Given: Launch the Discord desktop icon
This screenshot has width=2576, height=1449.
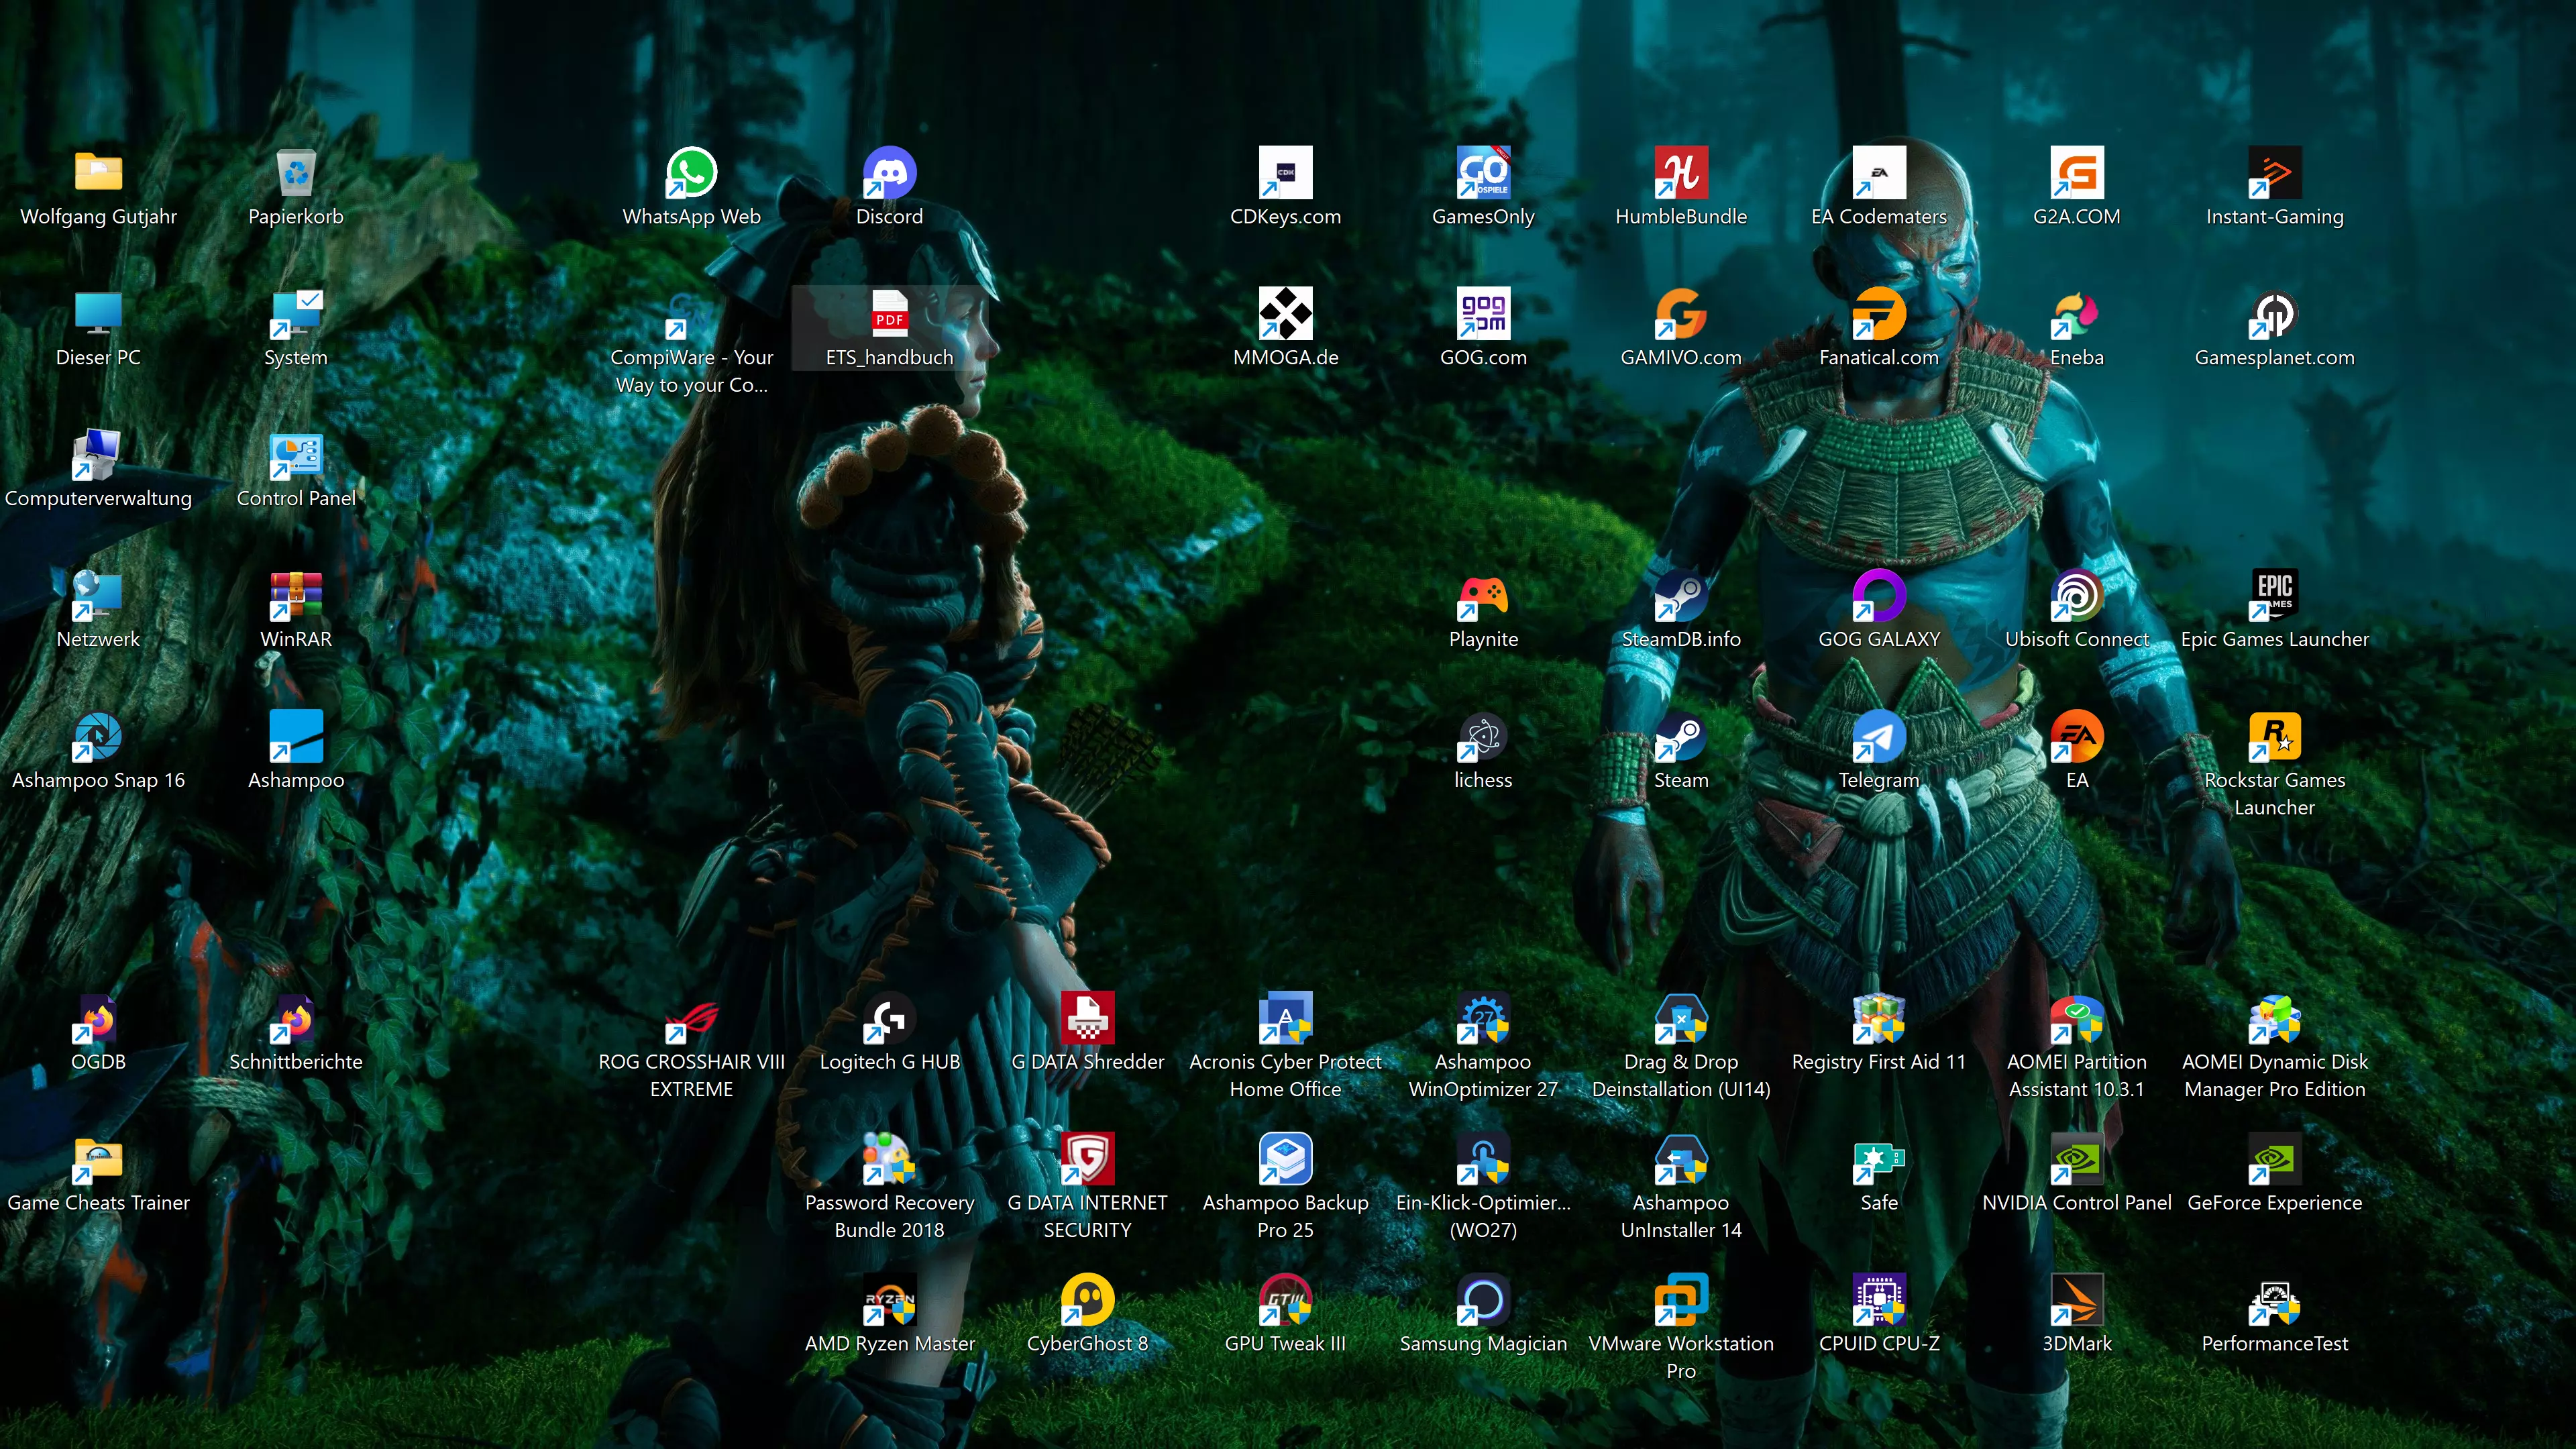Looking at the screenshot, I should (889, 173).
